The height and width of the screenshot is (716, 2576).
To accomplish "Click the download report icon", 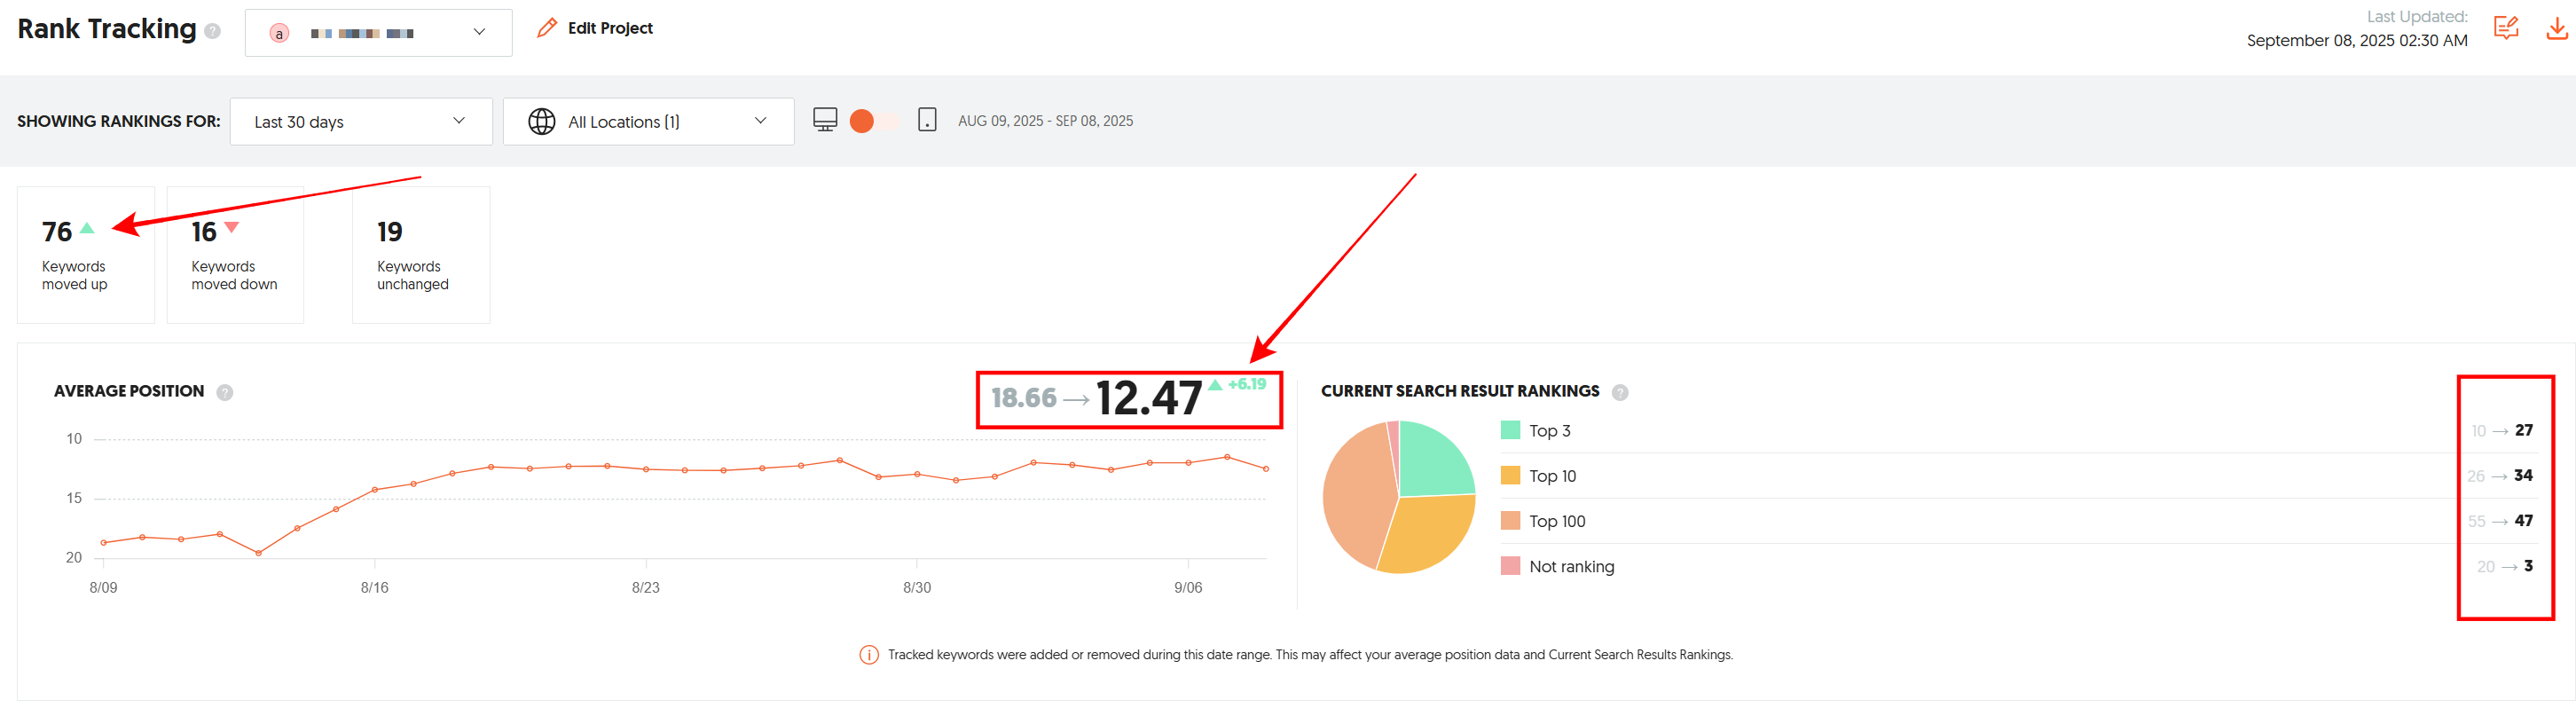I will [x=2556, y=28].
